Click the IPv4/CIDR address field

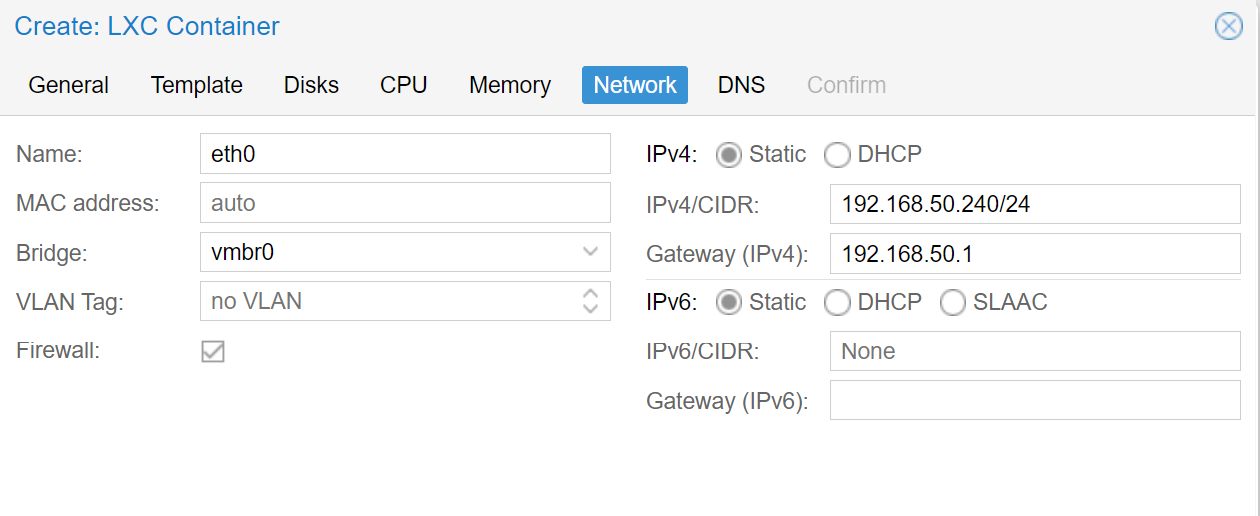pyautogui.click(x=1034, y=204)
